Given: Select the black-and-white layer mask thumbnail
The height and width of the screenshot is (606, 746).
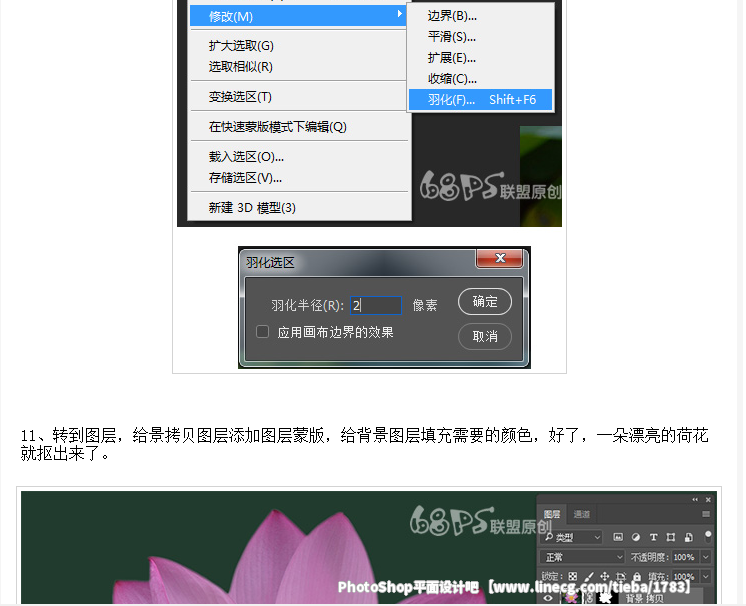Looking at the screenshot, I should click(x=606, y=597).
